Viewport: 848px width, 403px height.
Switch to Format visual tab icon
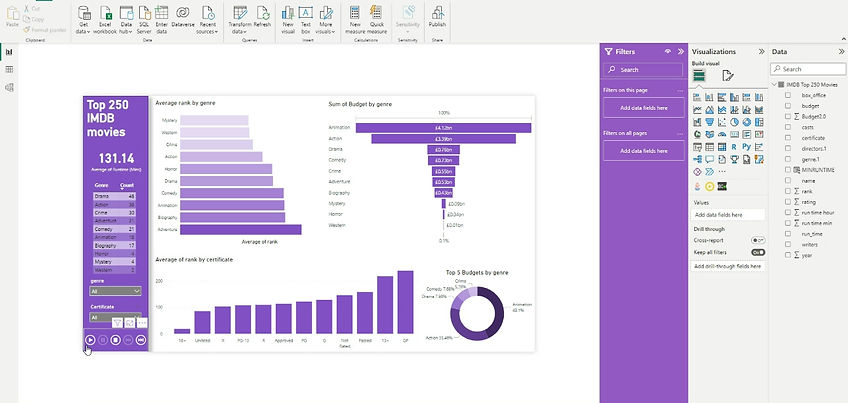[728, 76]
